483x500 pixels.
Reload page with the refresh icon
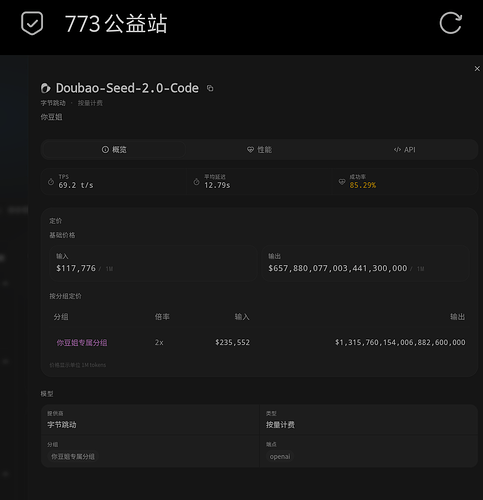tap(450, 23)
